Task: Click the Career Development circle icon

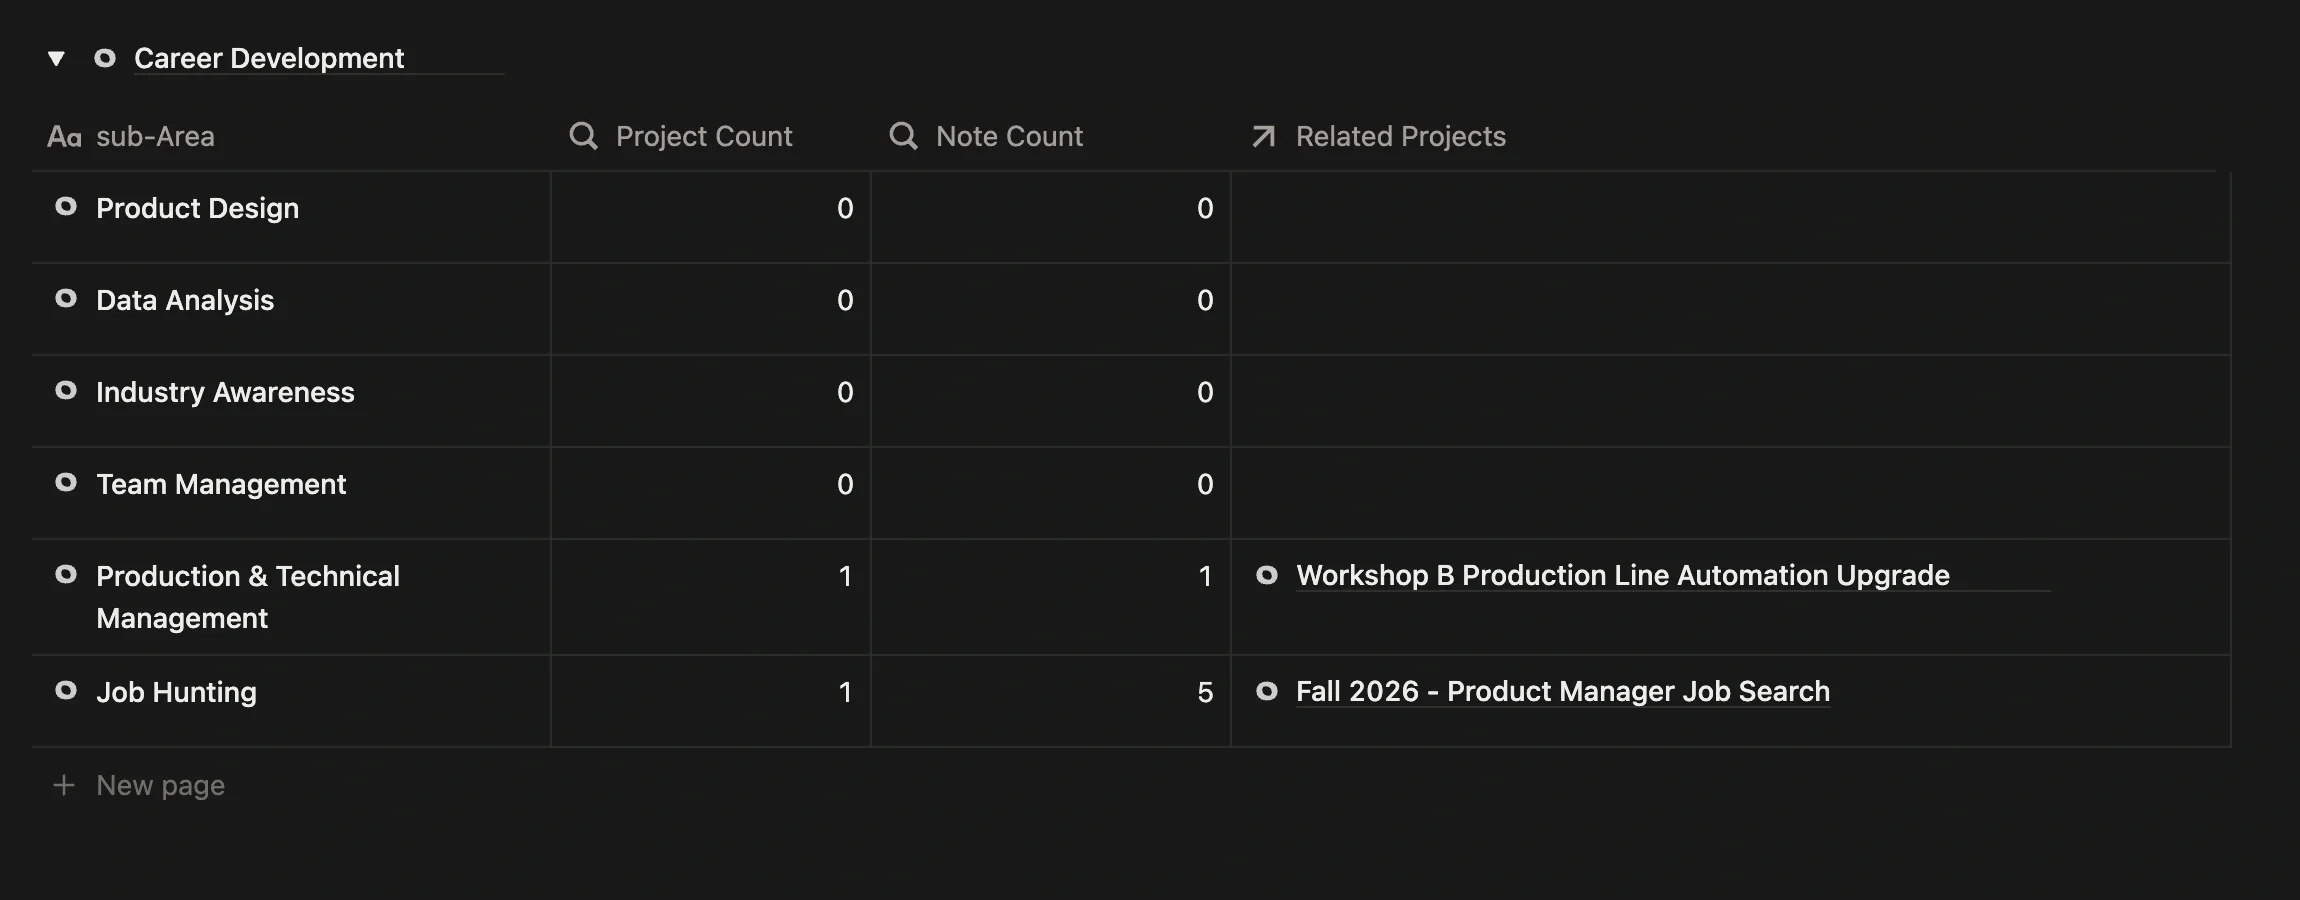Action: [105, 58]
